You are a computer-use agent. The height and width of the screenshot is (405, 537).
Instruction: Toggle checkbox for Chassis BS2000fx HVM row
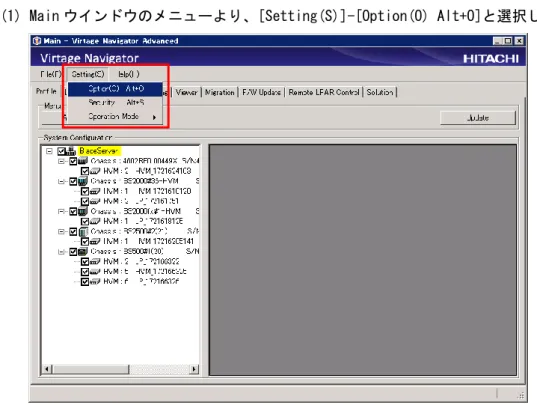click(73, 211)
